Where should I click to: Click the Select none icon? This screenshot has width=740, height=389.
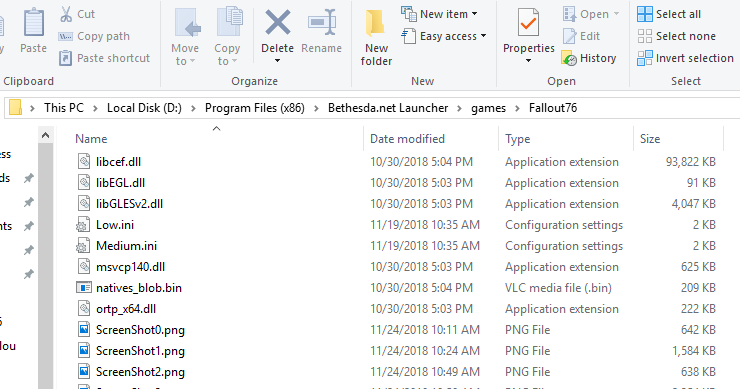click(x=645, y=36)
